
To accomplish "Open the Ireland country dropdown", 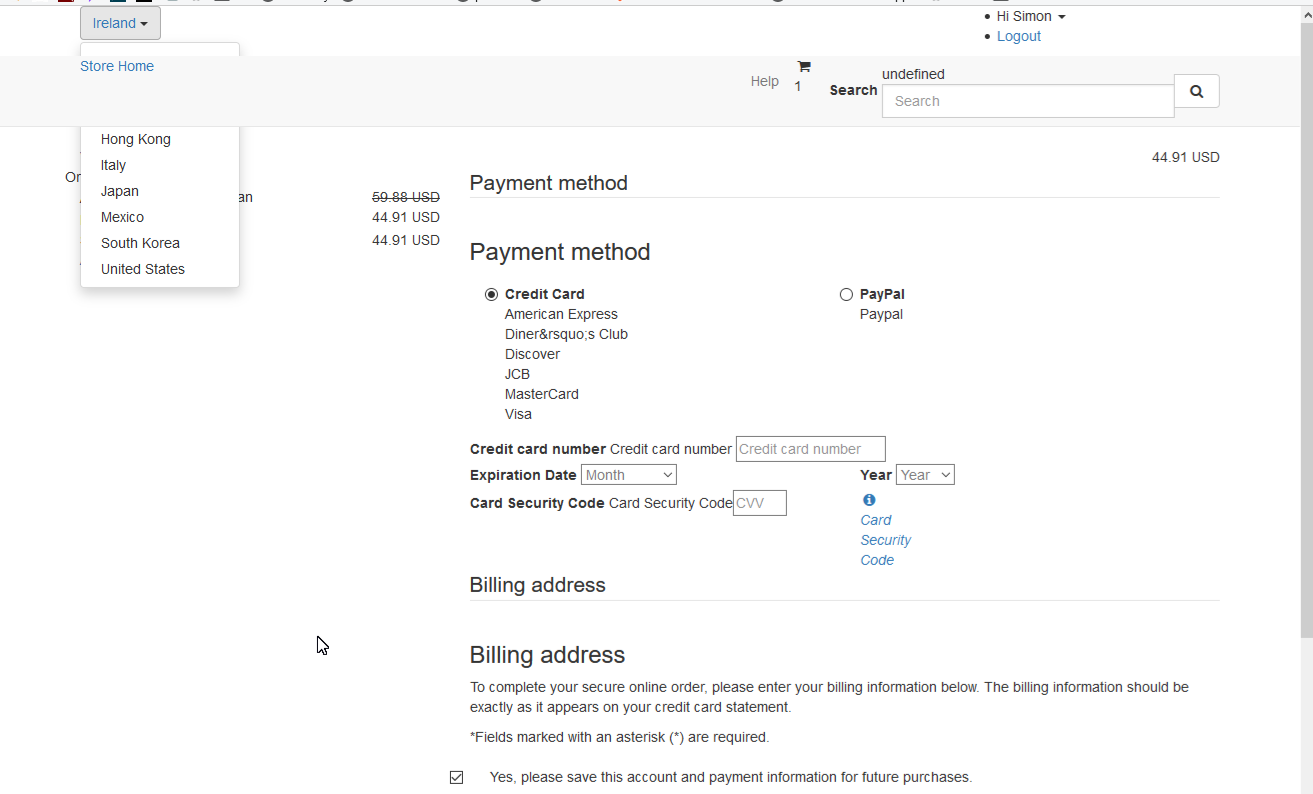I will [120, 23].
